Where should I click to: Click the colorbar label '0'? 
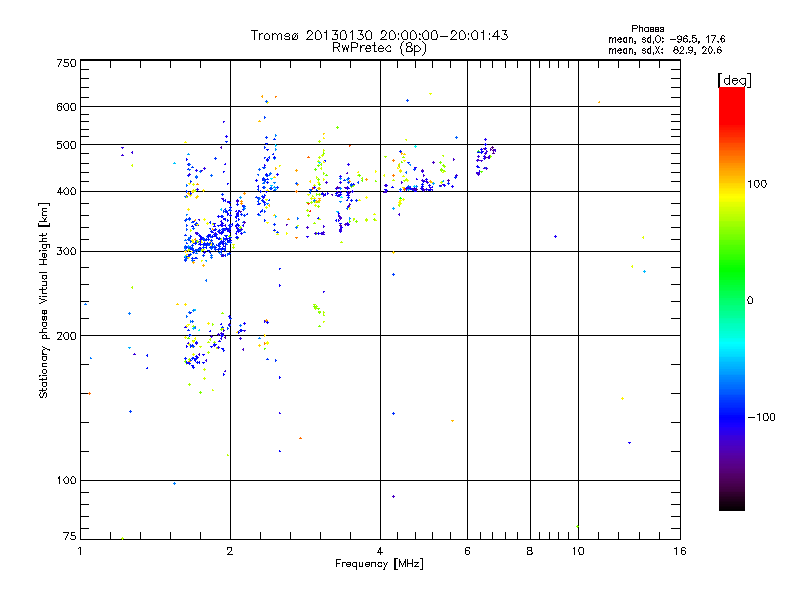(x=750, y=301)
